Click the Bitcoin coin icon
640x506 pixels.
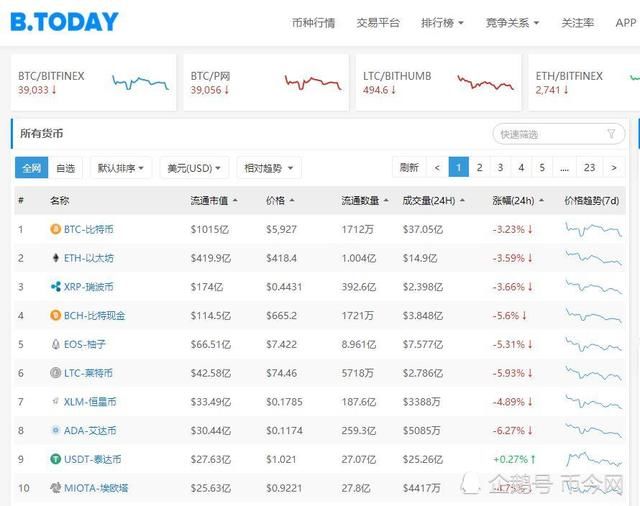tap(56, 229)
